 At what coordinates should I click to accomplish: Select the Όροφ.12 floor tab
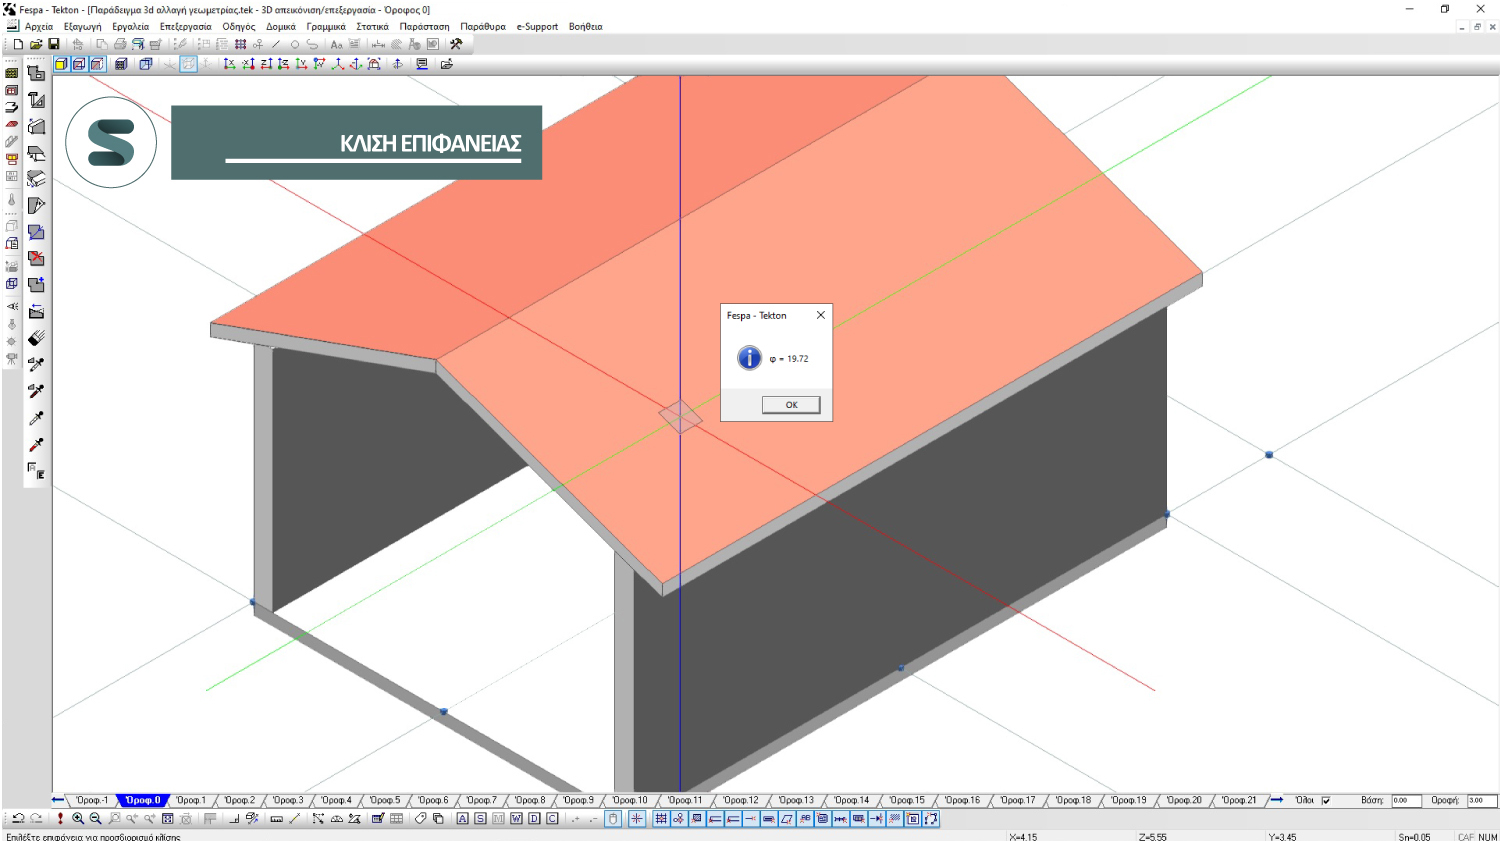click(740, 801)
